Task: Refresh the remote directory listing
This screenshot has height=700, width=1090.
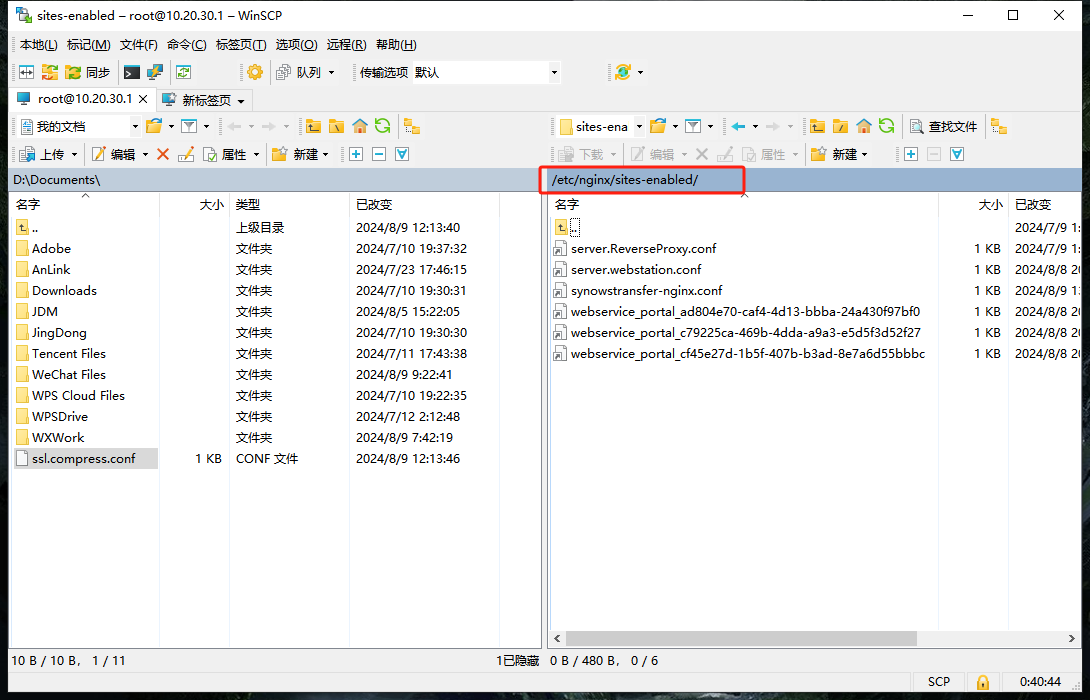Action: click(x=886, y=126)
